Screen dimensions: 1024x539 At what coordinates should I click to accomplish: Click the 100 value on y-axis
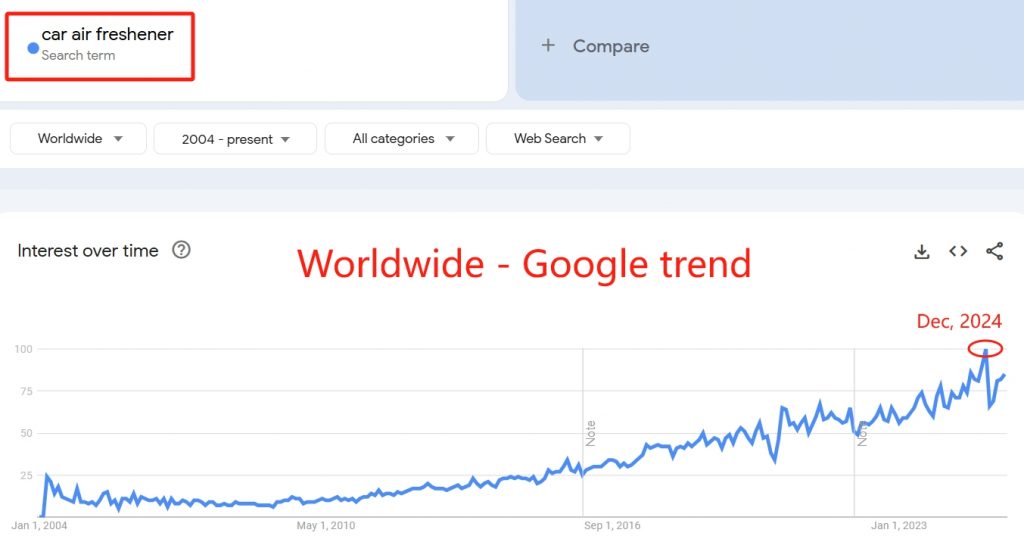24,349
